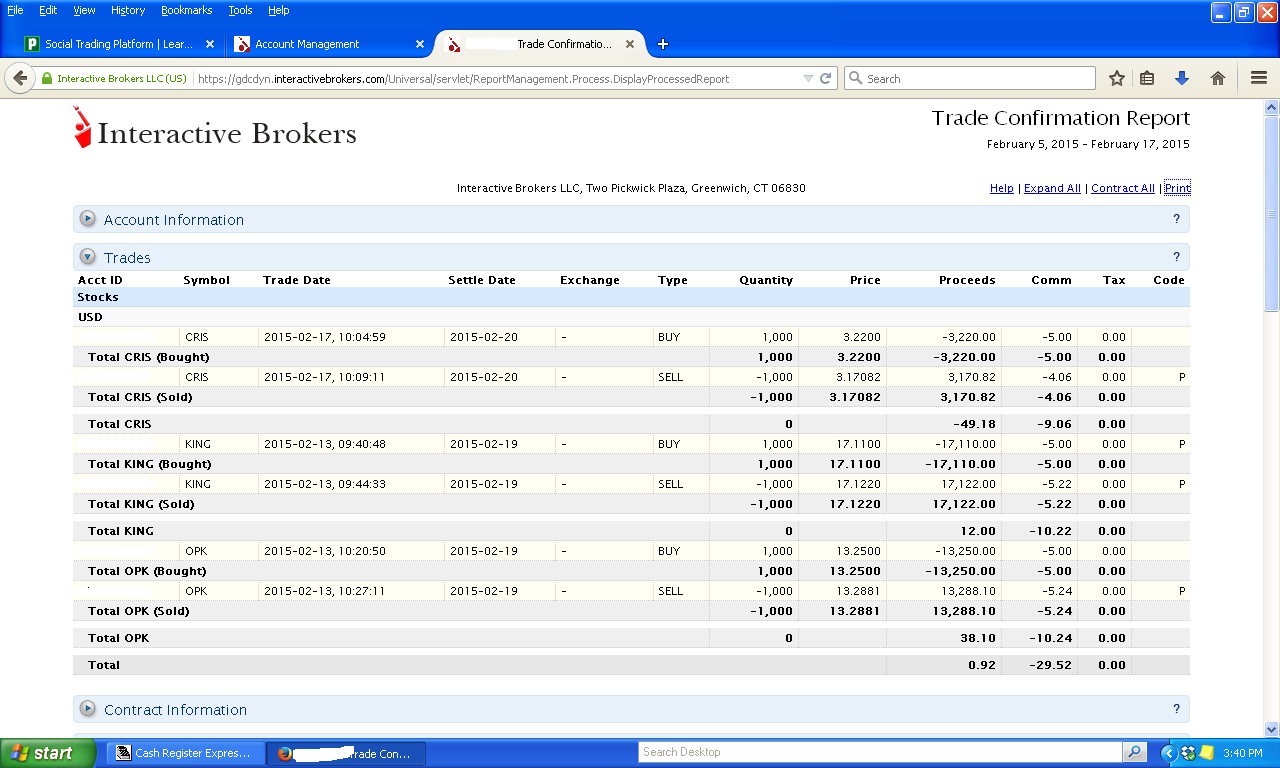Click the address bar URL field
This screenshot has width=1280, height=768.
coord(497,78)
